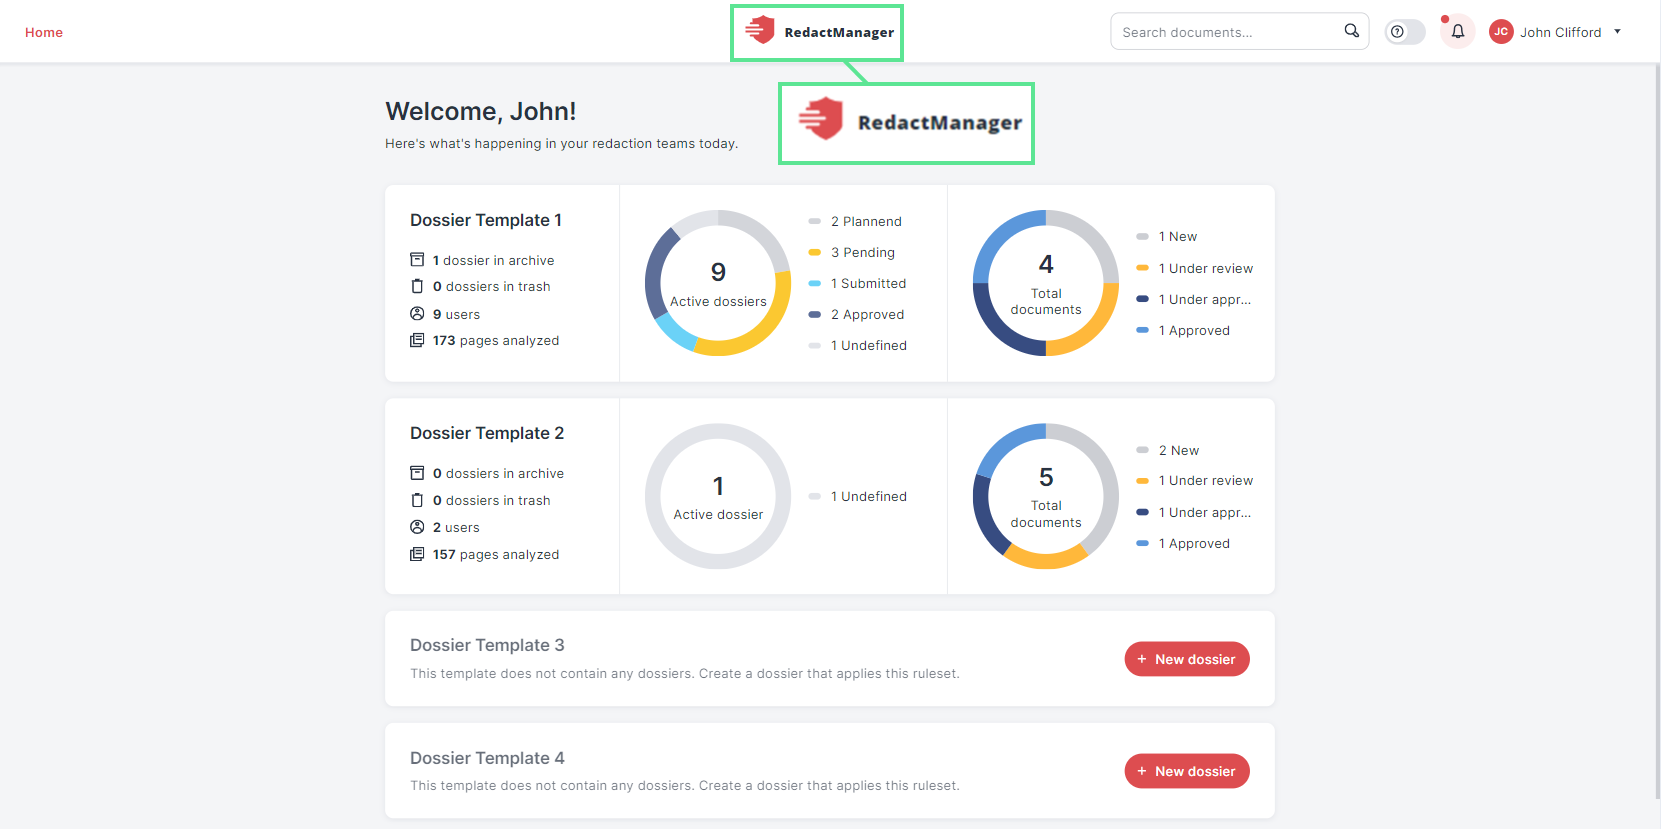Select '1 Undefined' legend in Dossier Template 2
The width and height of the screenshot is (1661, 829).
[858, 496]
